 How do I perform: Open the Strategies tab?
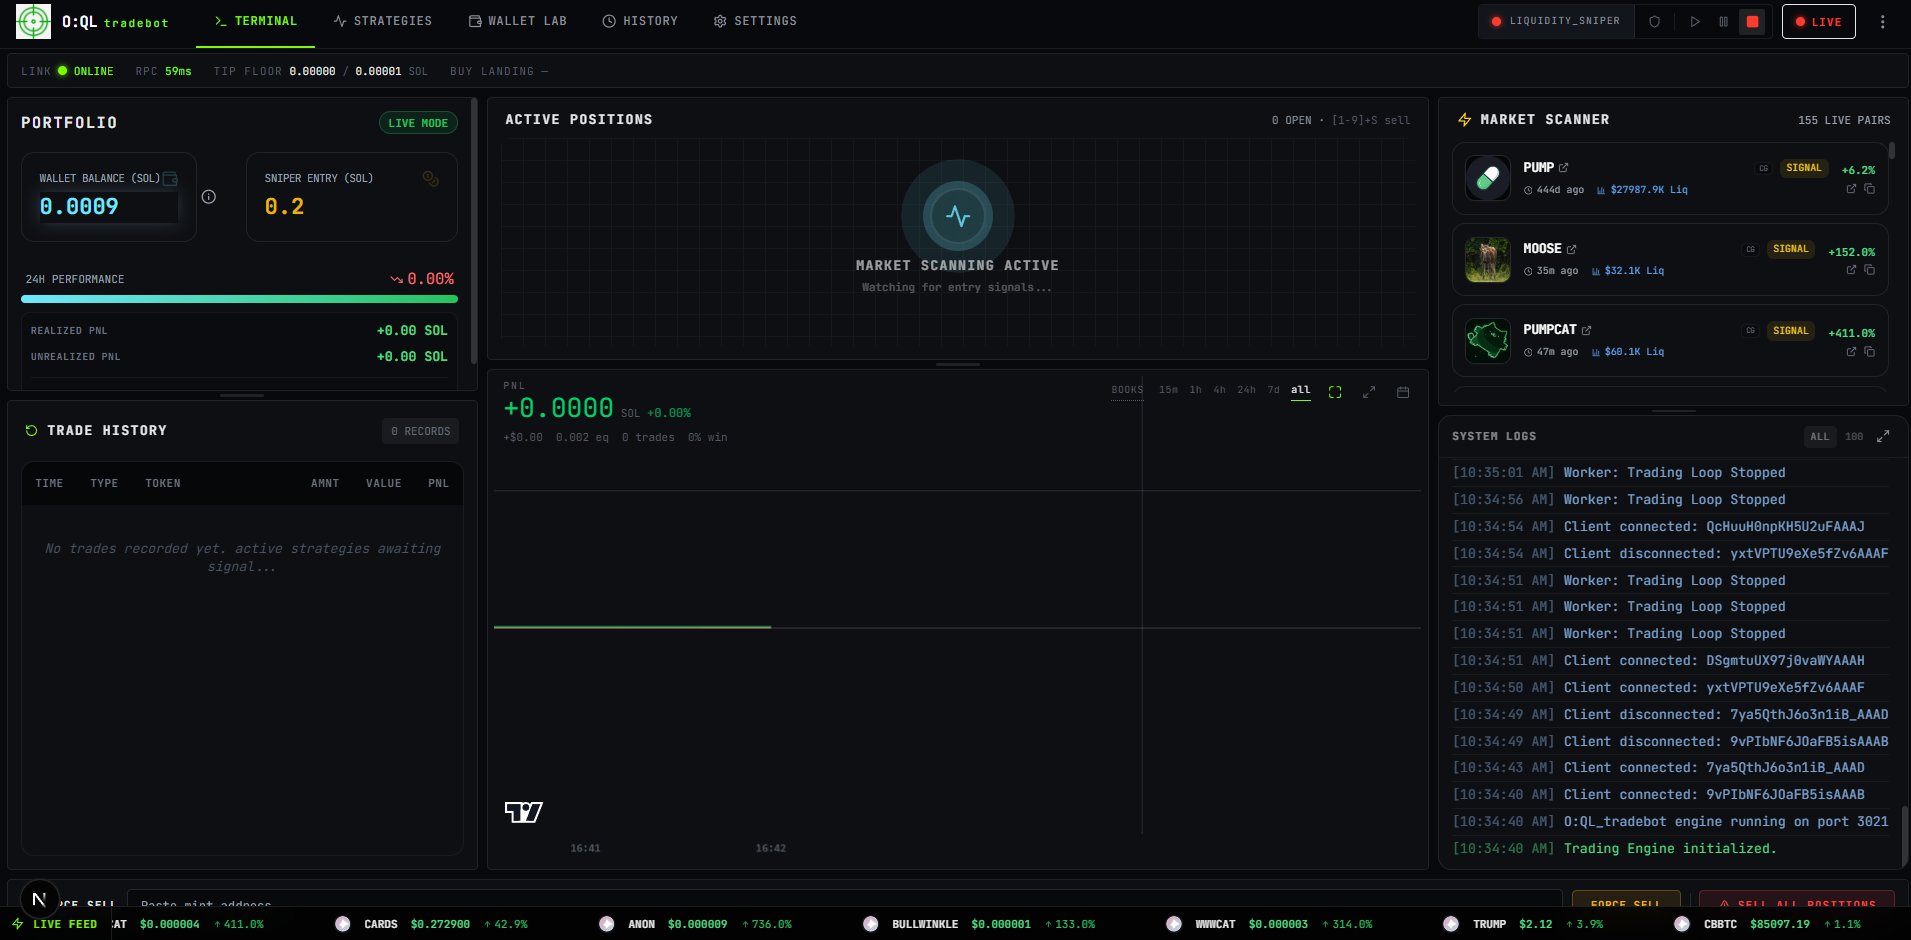tap(383, 21)
